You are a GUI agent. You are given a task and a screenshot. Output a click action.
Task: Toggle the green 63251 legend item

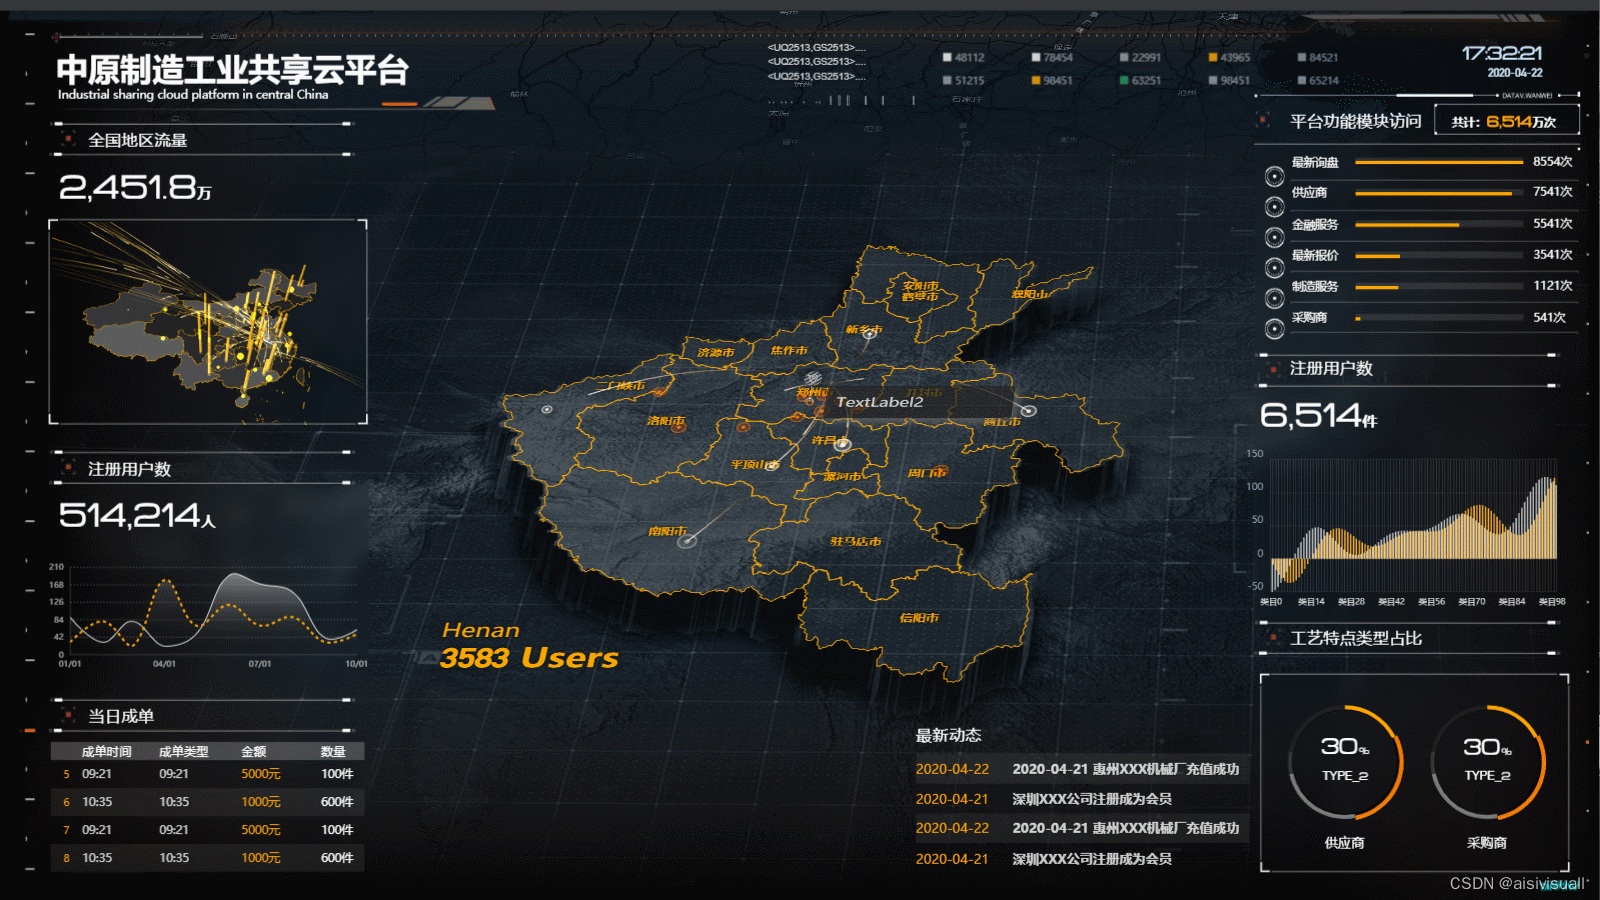tap(1141, 80)
